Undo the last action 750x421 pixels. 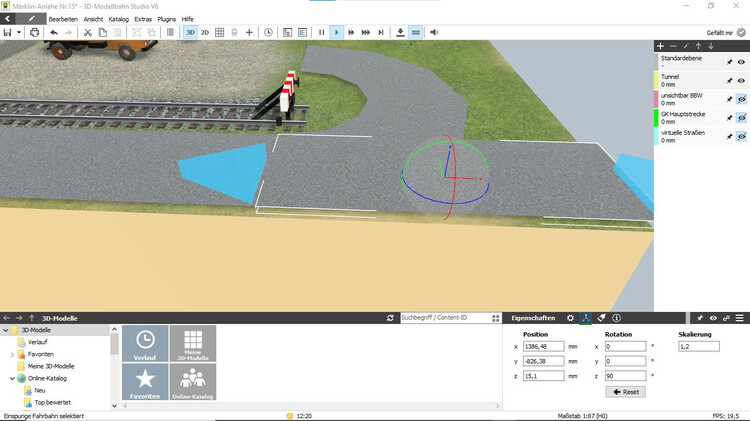tap(54, 33)
